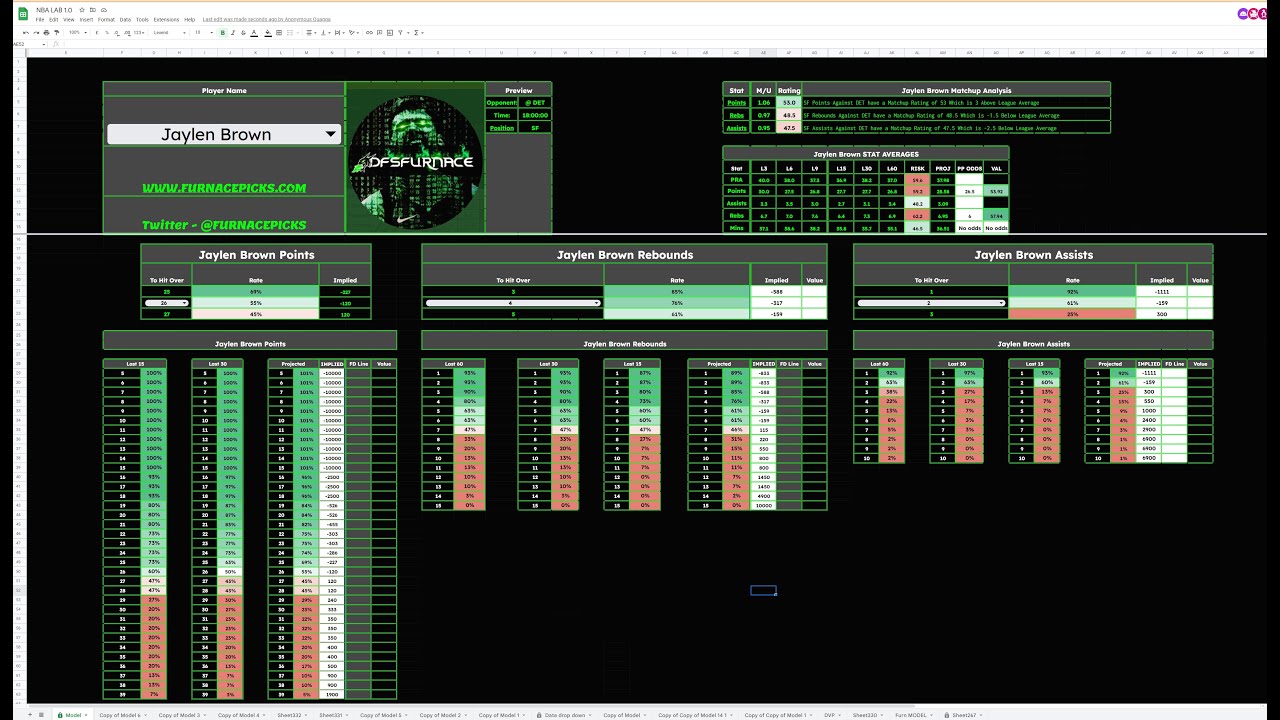This screenshot has width=1280, height=720.
Task: Switch to the Furn MODEL sheet tab
Action: [x=912, y=715]
